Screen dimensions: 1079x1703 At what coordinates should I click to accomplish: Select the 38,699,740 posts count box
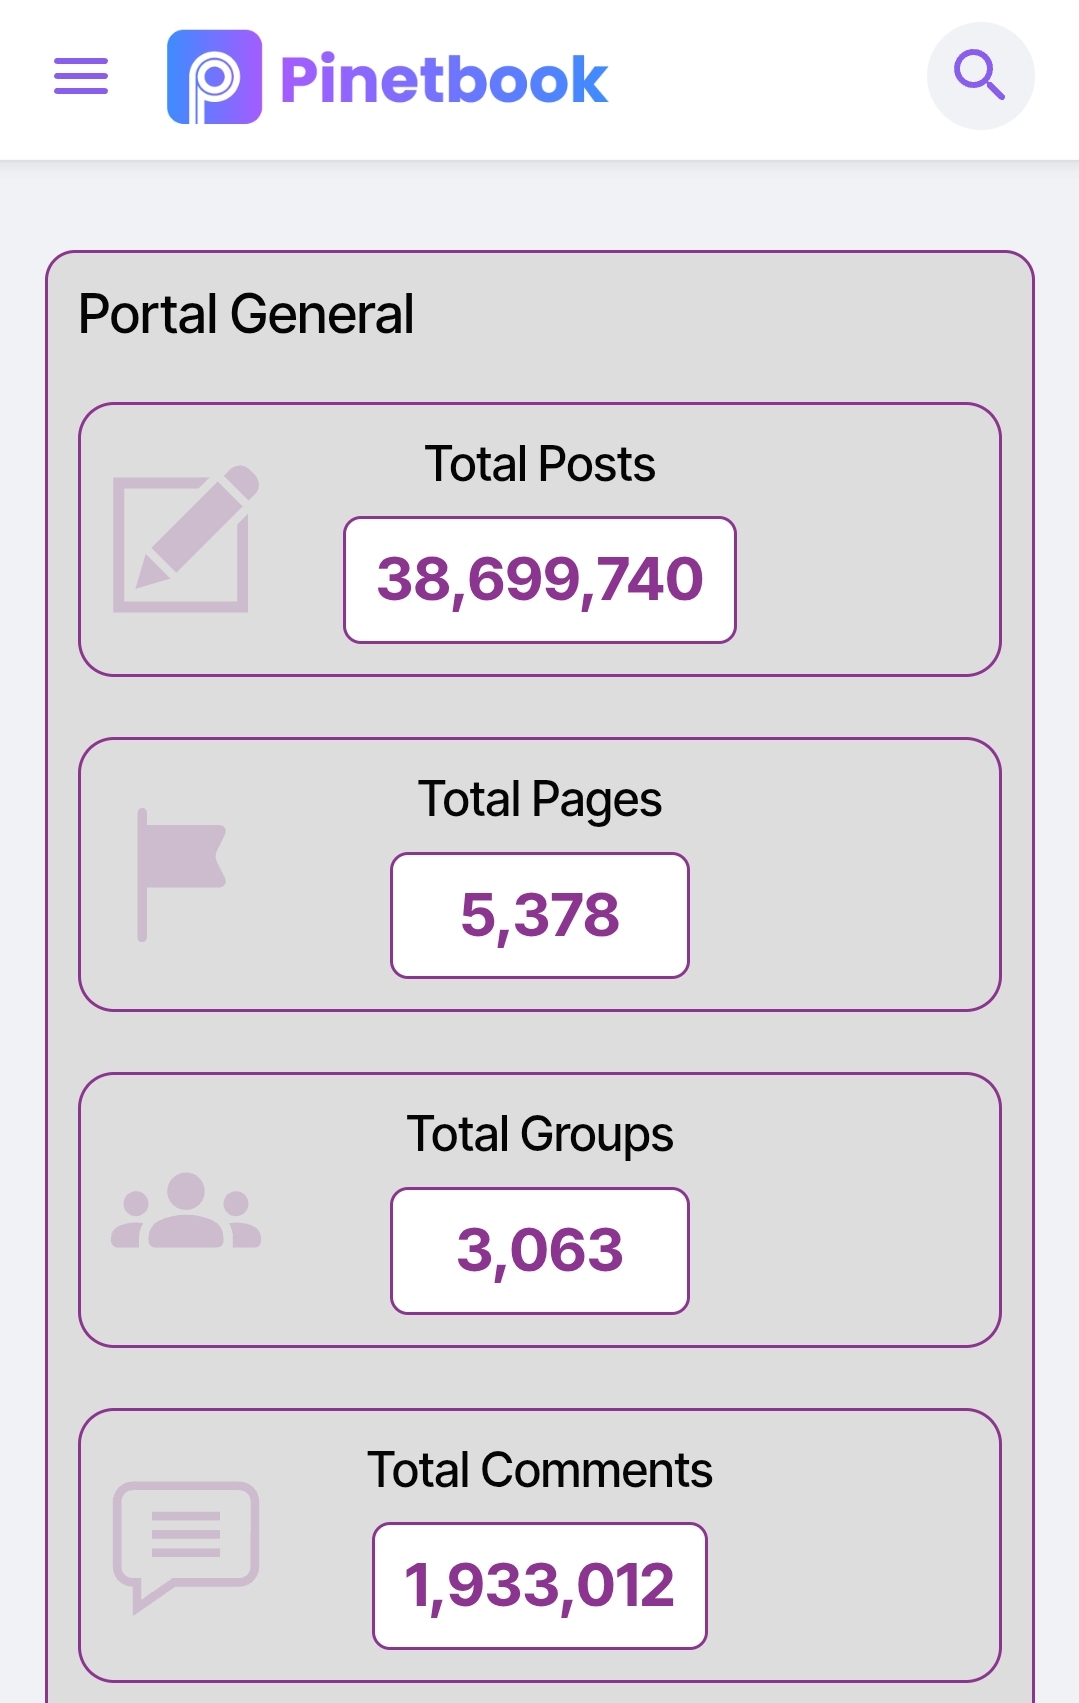pos(540,580)
